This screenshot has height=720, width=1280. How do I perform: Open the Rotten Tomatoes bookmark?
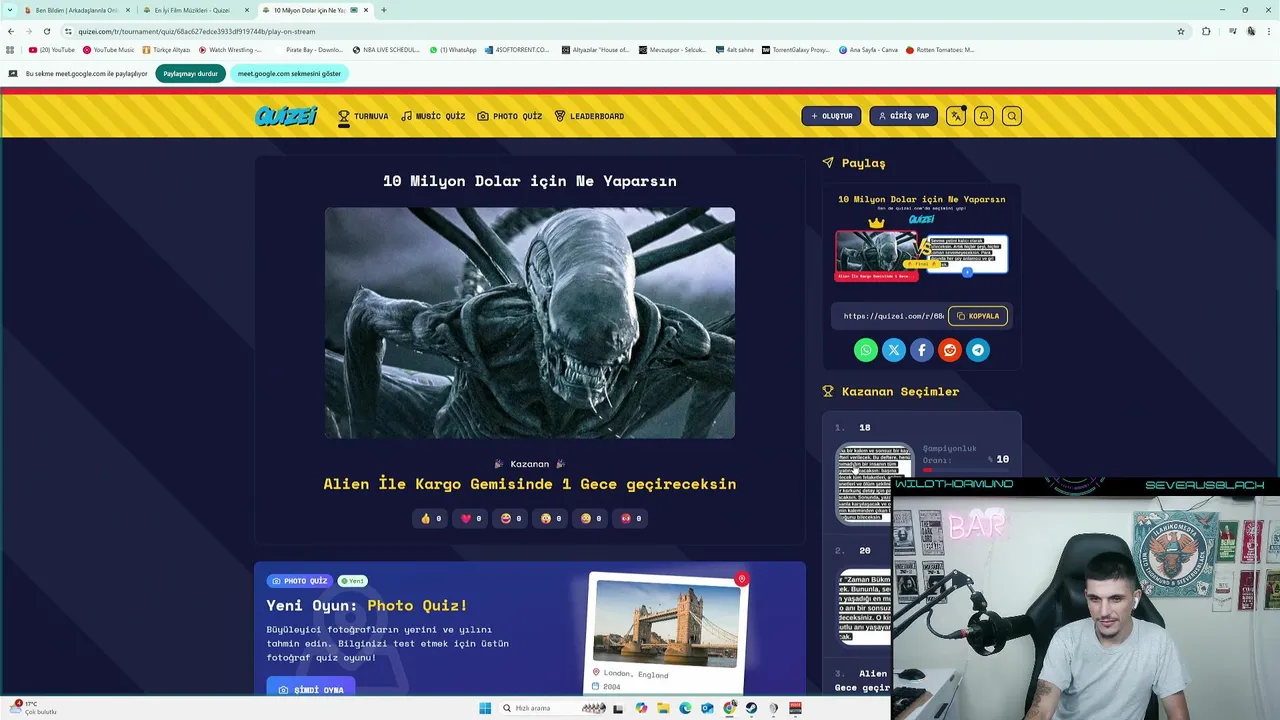tap(940, 50)
